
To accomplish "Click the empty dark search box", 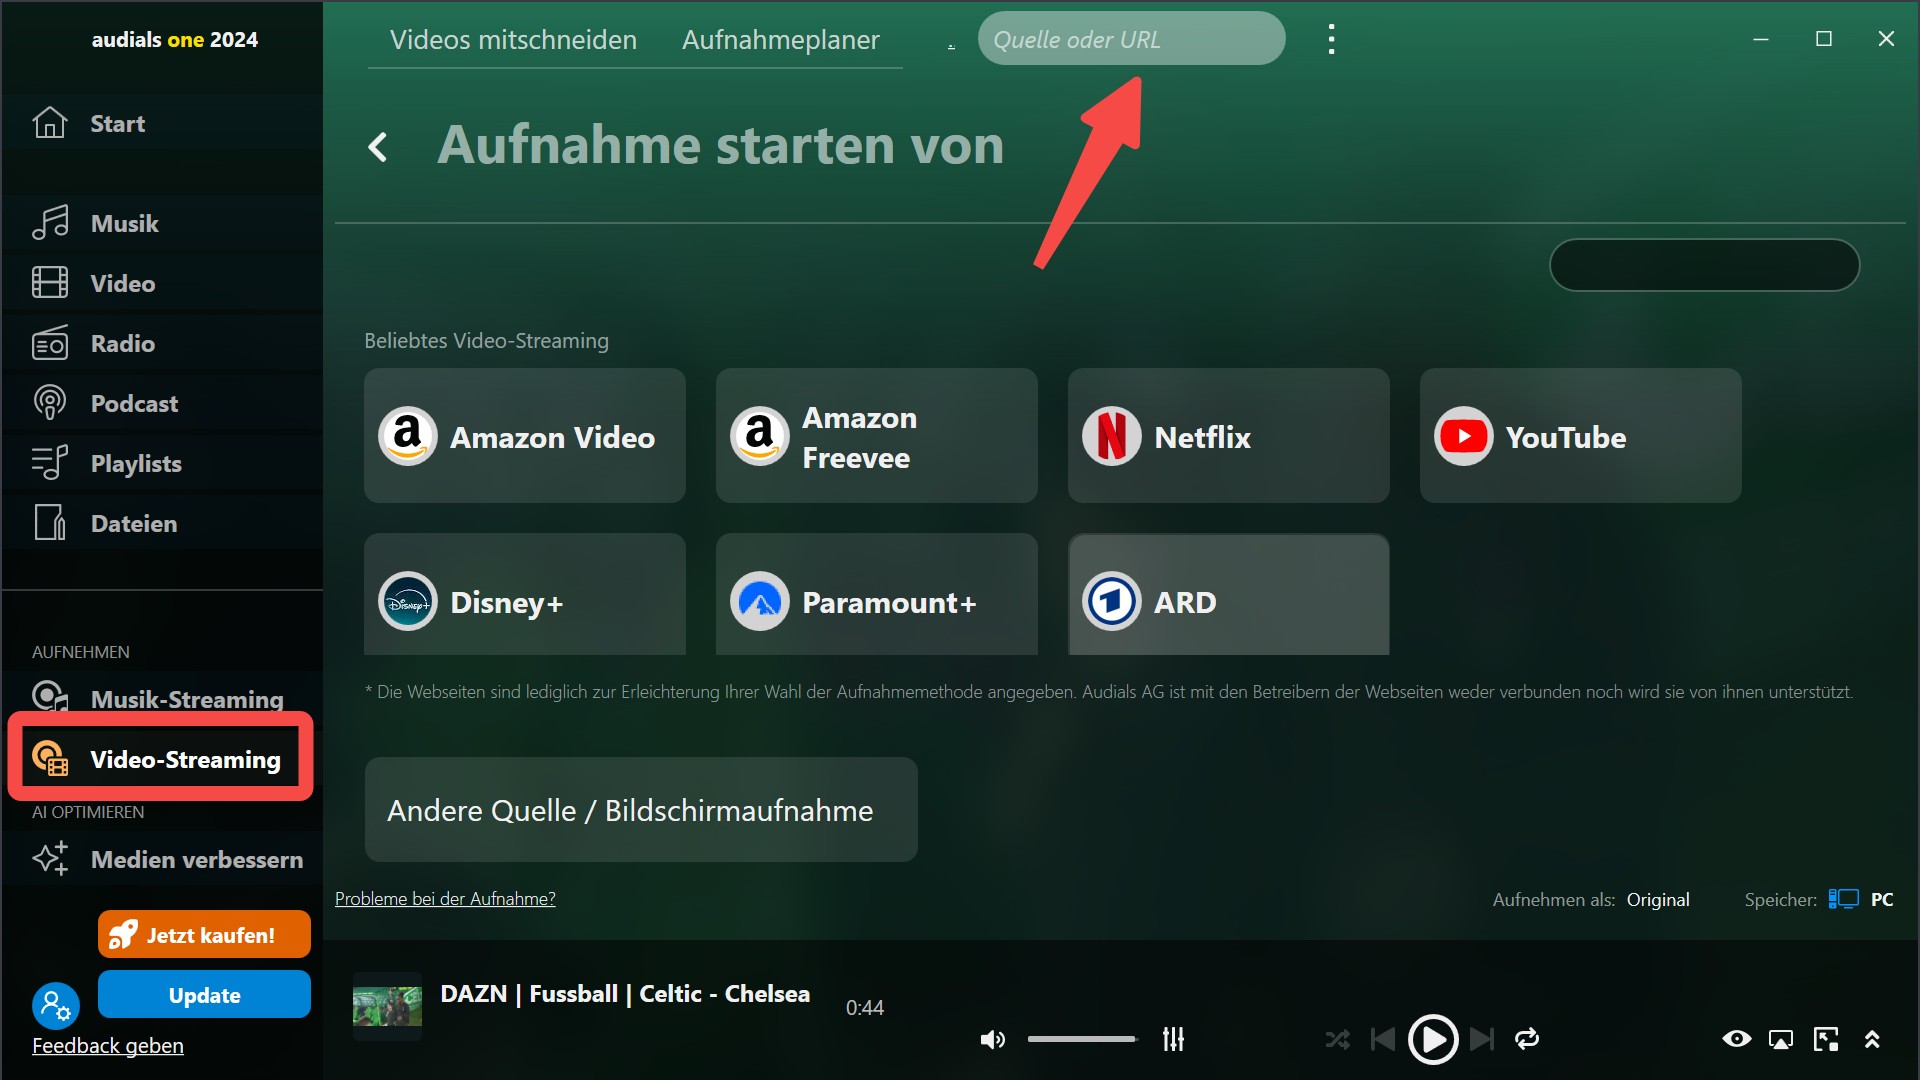I will click(x=1704, y=265).
